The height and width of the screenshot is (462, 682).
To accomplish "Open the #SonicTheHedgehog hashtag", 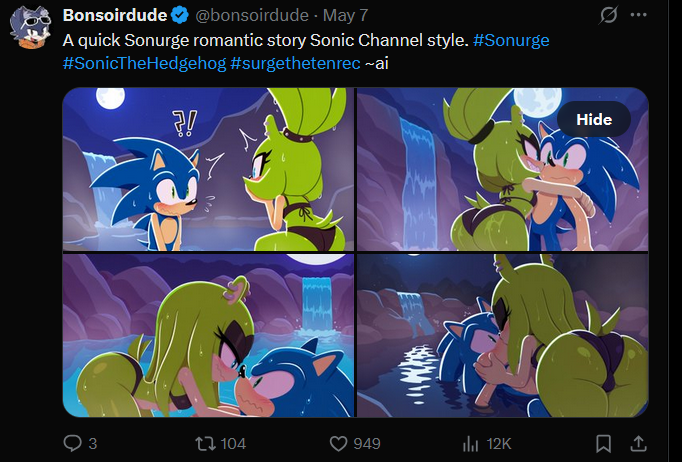I will point(144,64).
